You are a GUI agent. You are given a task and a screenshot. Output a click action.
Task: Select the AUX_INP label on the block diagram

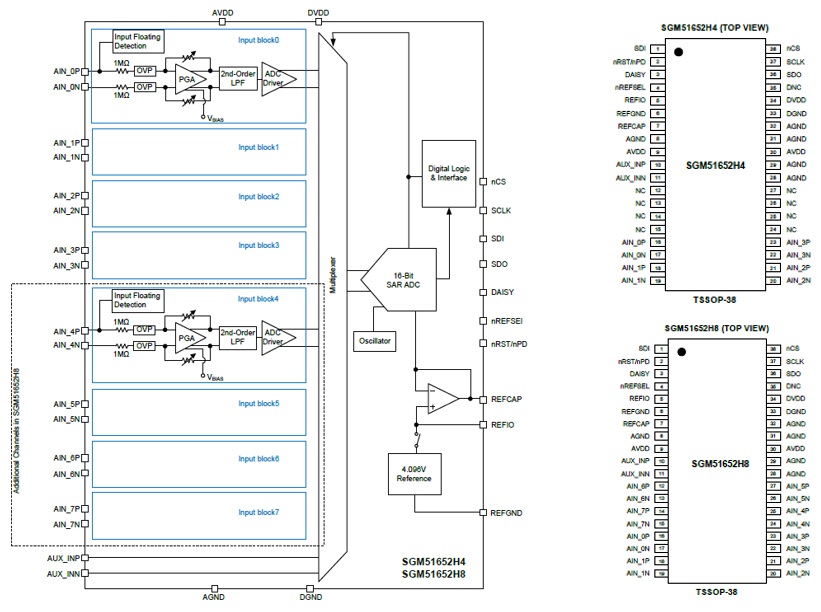pos(63,559)
